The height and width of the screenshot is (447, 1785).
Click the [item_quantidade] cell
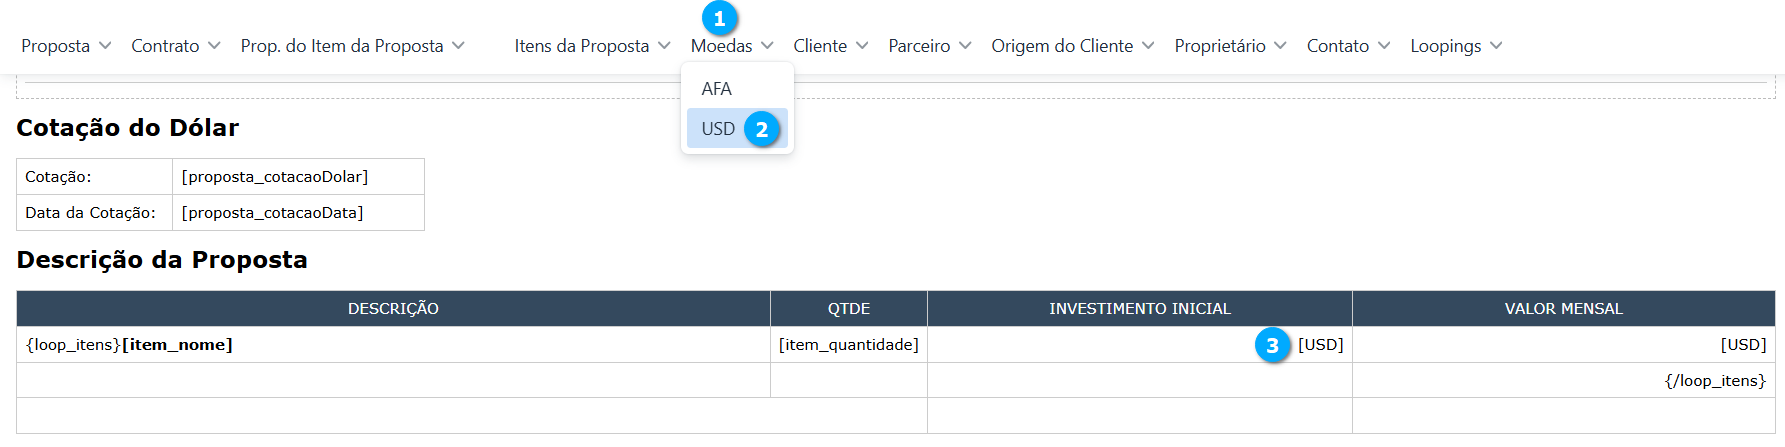click(848, 345)
